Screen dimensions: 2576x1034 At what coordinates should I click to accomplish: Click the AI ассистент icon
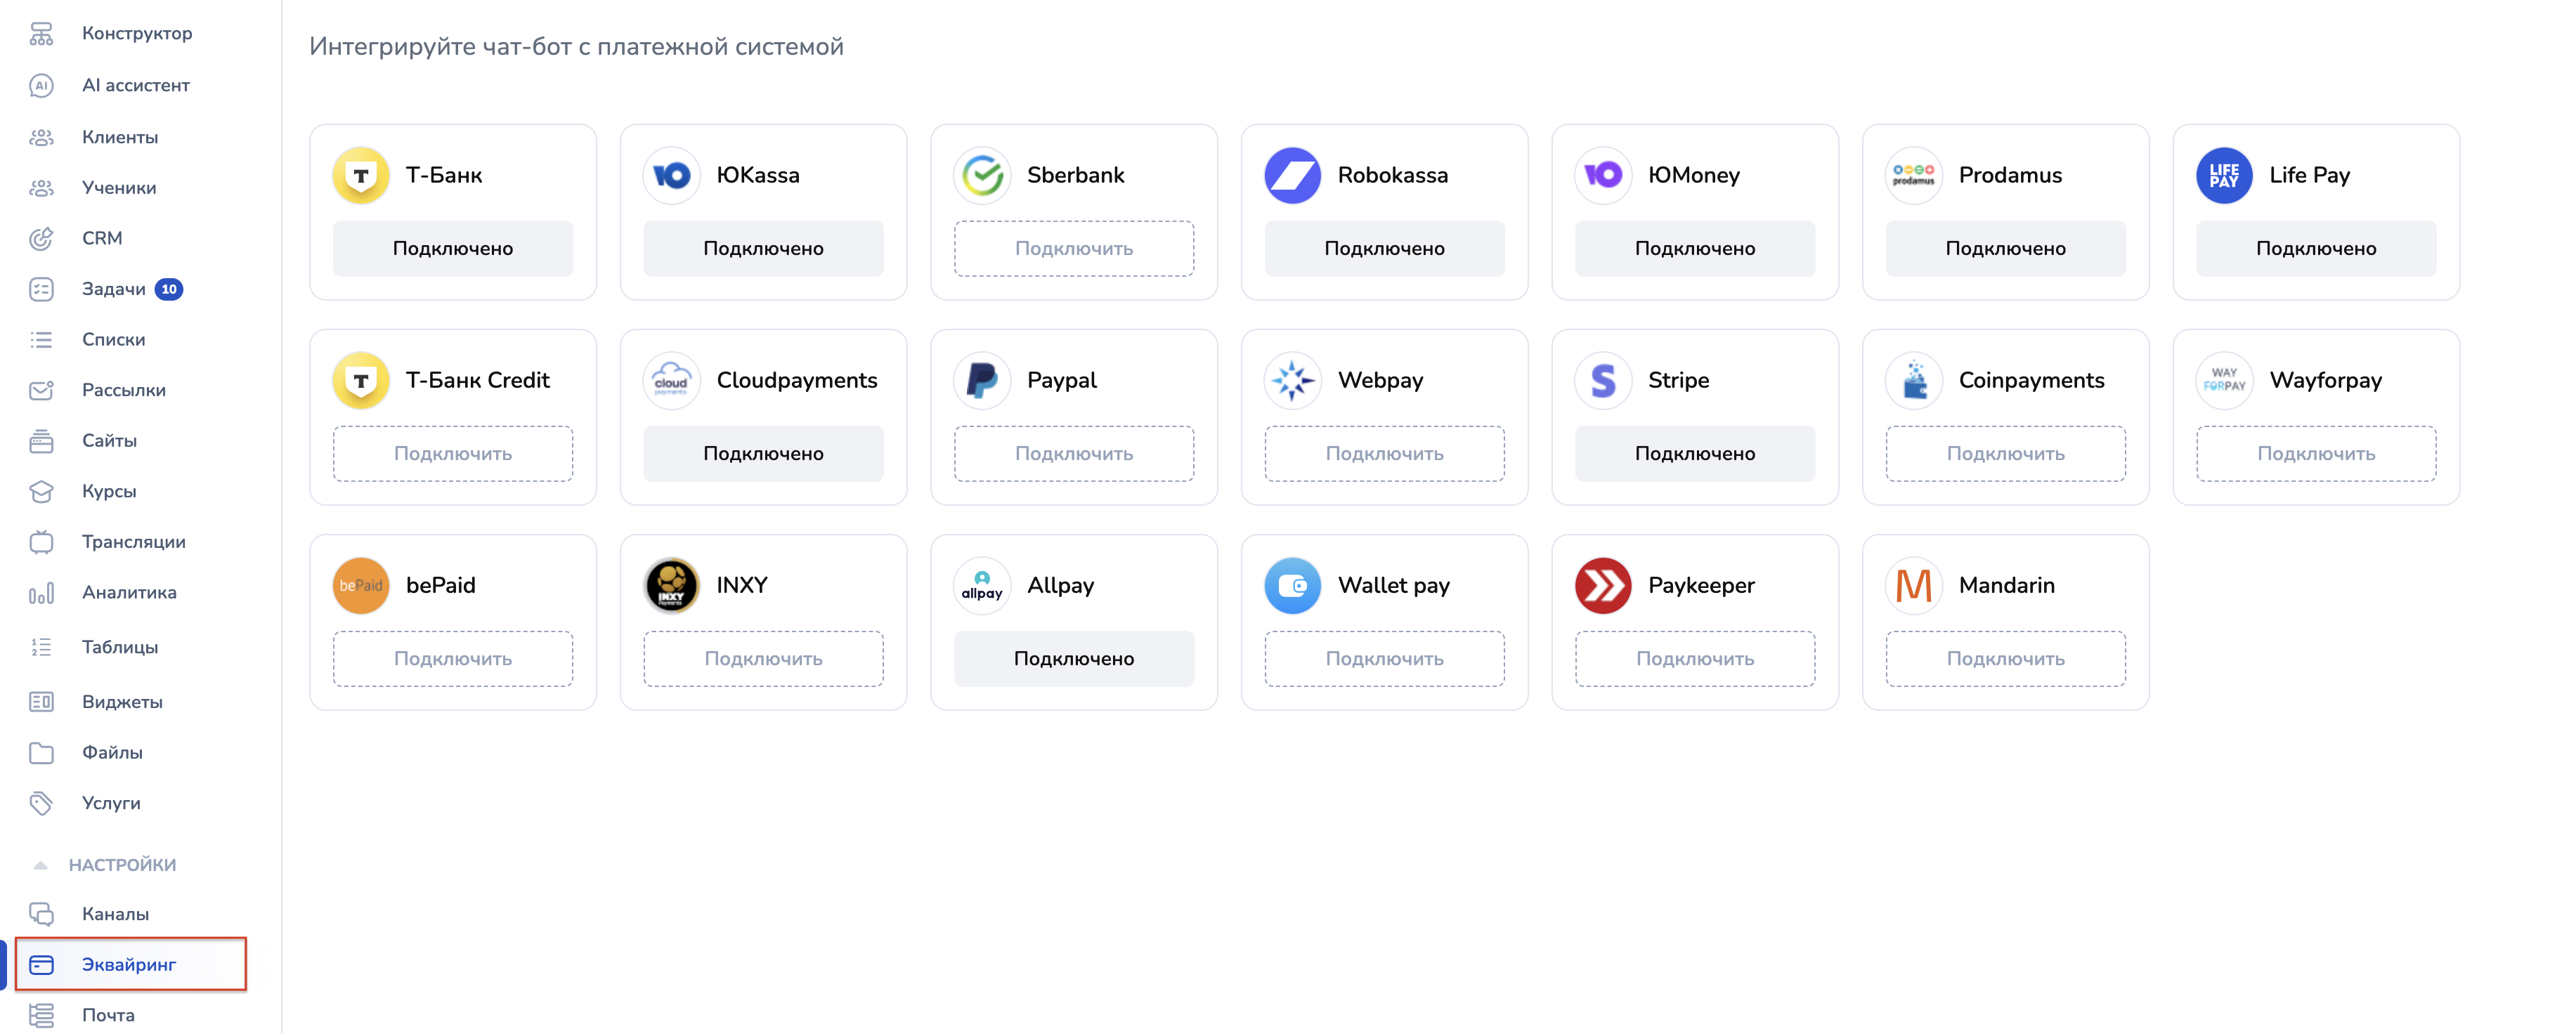(x=41, y=86)
